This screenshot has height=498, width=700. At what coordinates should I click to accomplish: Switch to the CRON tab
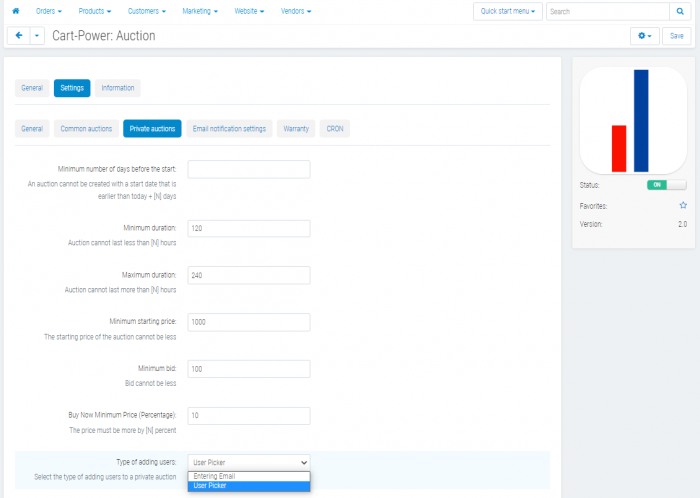(335, 129)
